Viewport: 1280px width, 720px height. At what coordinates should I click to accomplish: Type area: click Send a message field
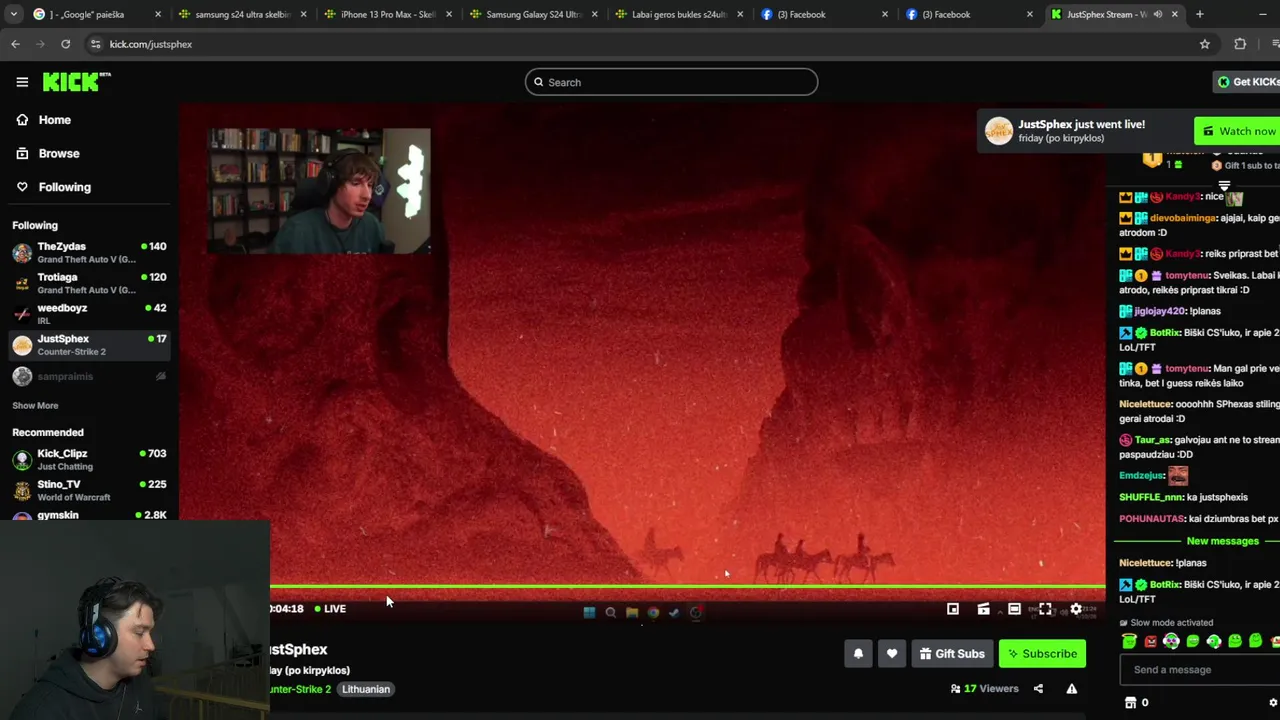point(1200,670)
